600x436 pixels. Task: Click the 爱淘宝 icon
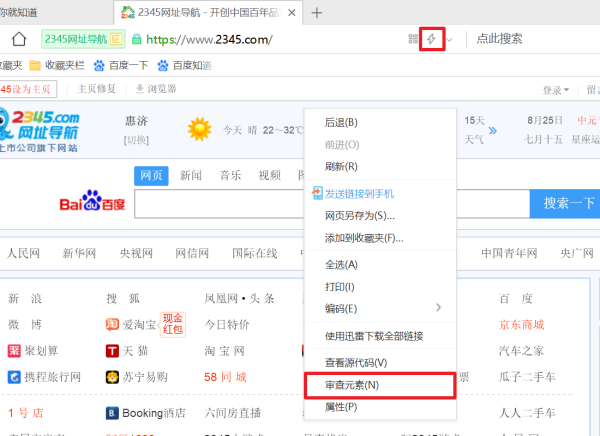pyautogui.click(x=112, y=325)
